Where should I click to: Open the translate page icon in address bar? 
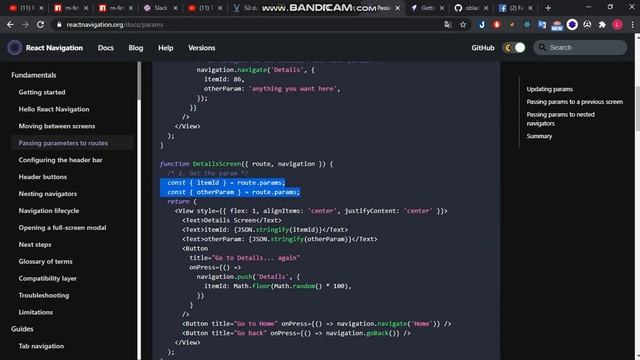pos(448,24)
